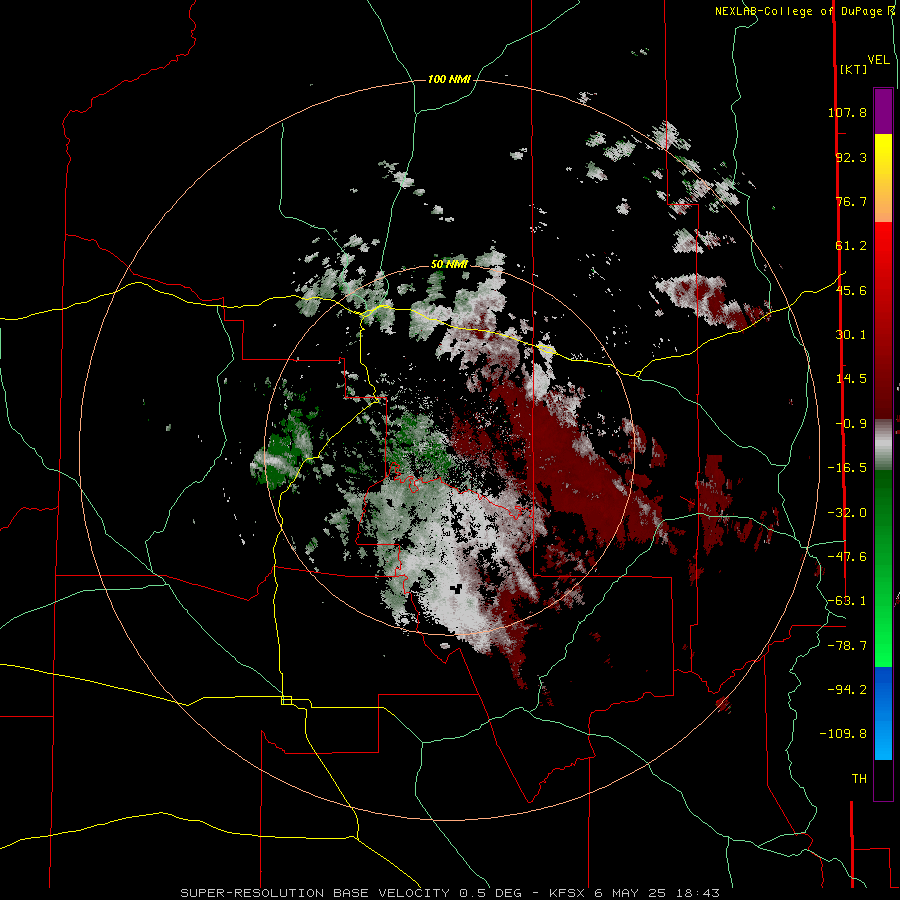Select the -78.7 scale value

(847, 646)
